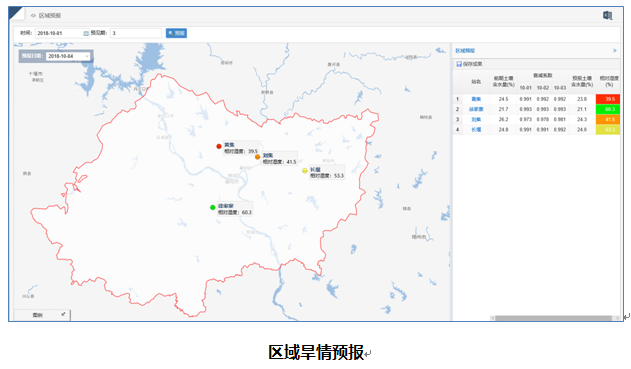Switch to the 区域预报 tab at top
This screenshot has height=369, width=631.
tap(49, 16)
